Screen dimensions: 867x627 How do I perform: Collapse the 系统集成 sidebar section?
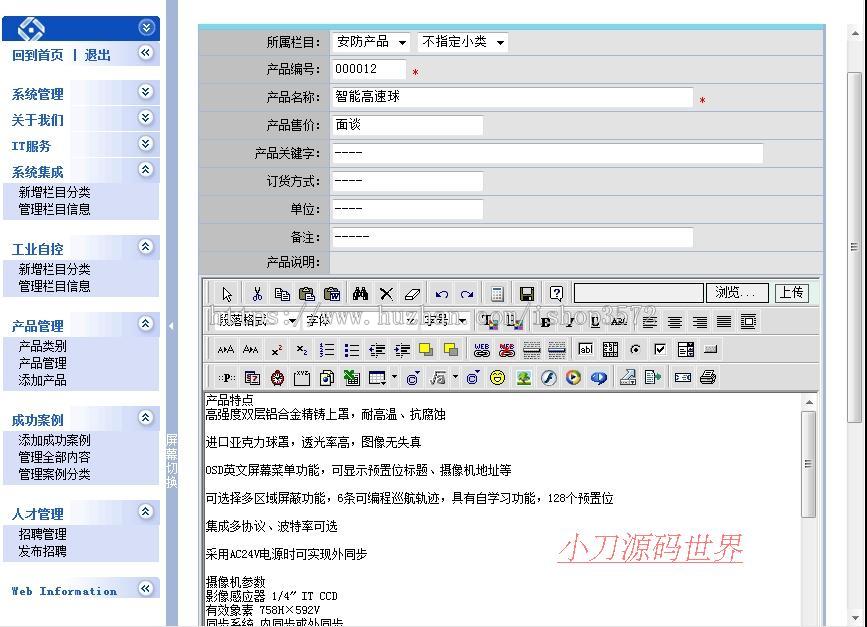[145, 170]
